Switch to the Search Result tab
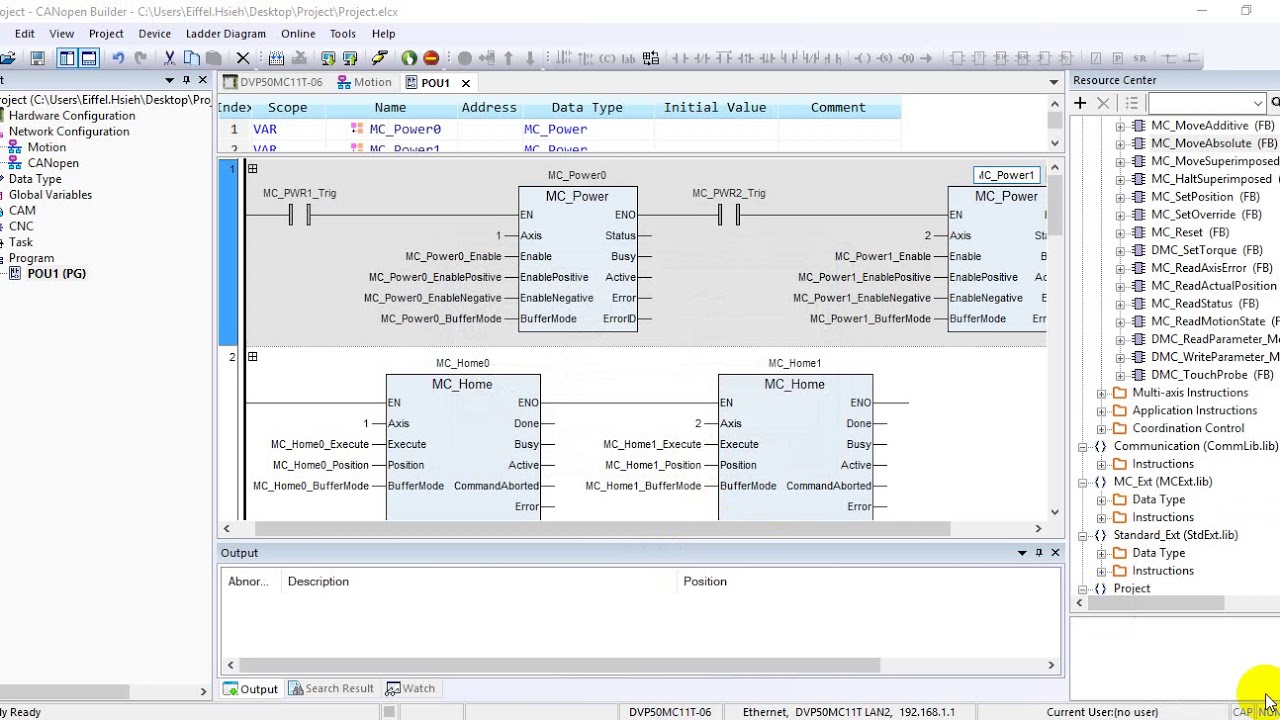1280x720 pixels. (331, 688)
